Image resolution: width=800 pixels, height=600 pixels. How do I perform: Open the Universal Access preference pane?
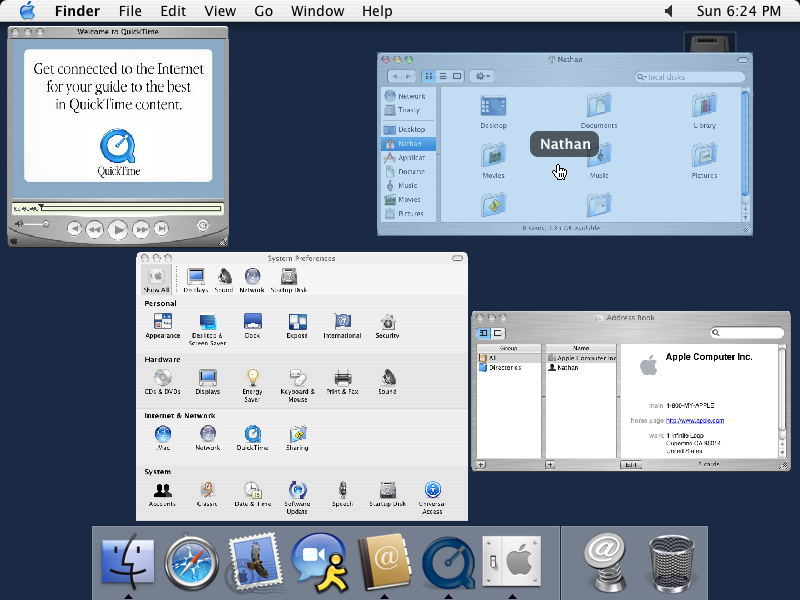pos(433,492)
